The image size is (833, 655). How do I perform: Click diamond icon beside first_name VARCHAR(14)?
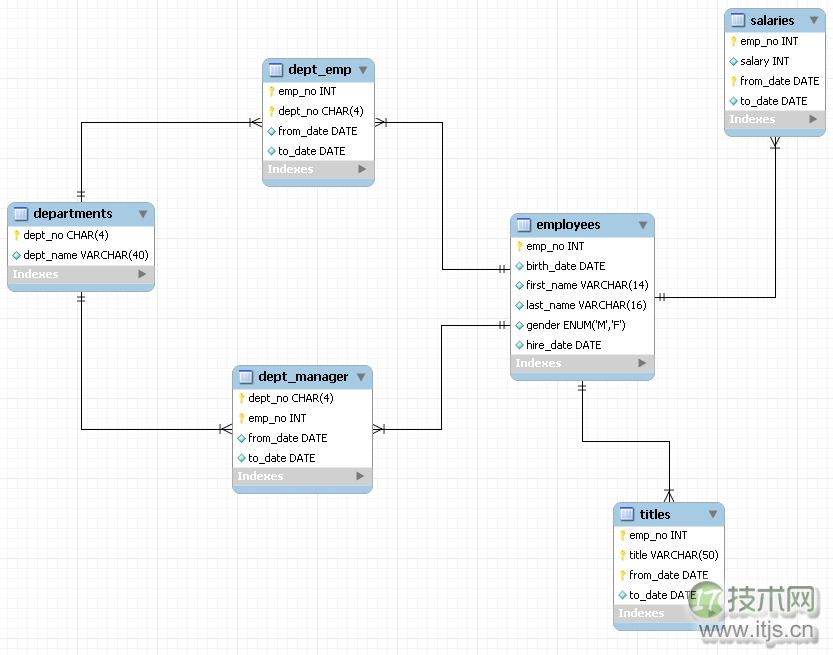(x=520, y=286)
